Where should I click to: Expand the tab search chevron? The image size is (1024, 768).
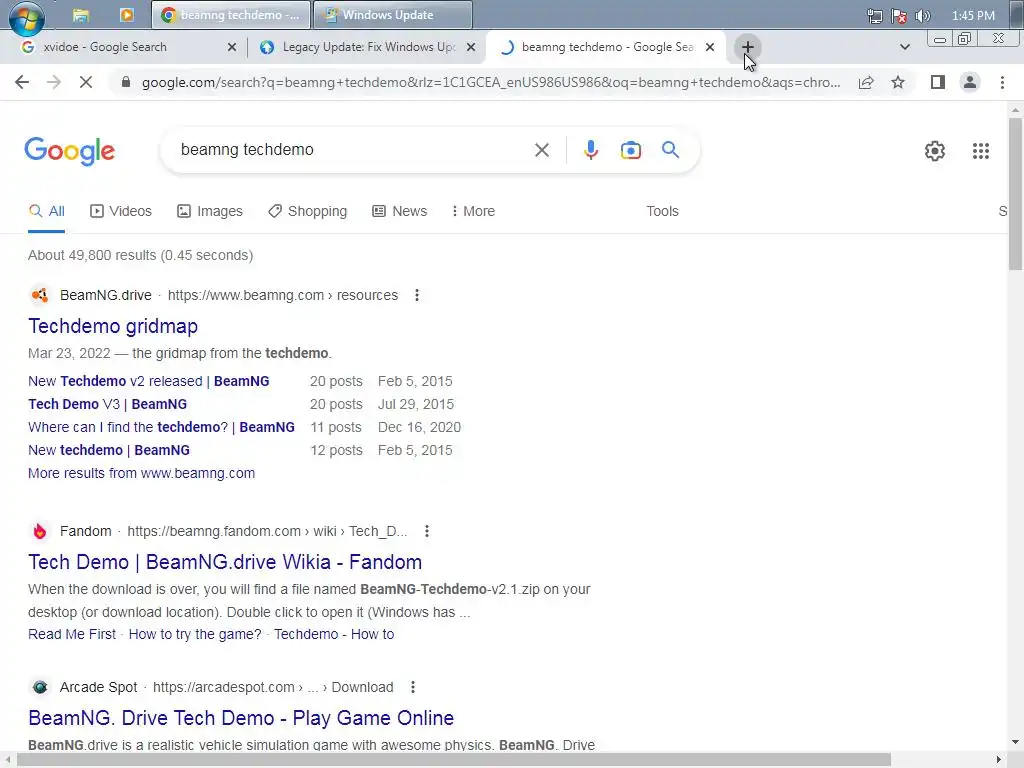tap(904, 47)
